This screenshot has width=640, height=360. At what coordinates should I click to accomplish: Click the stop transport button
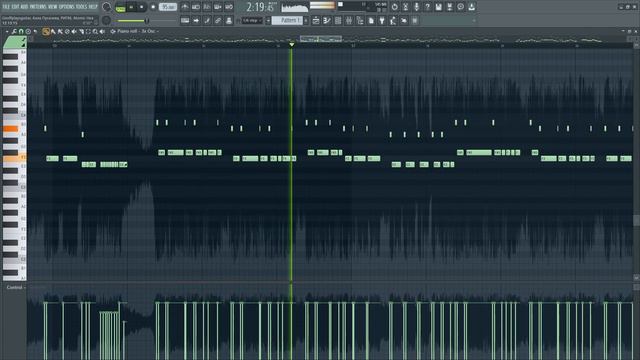(142, 7)
